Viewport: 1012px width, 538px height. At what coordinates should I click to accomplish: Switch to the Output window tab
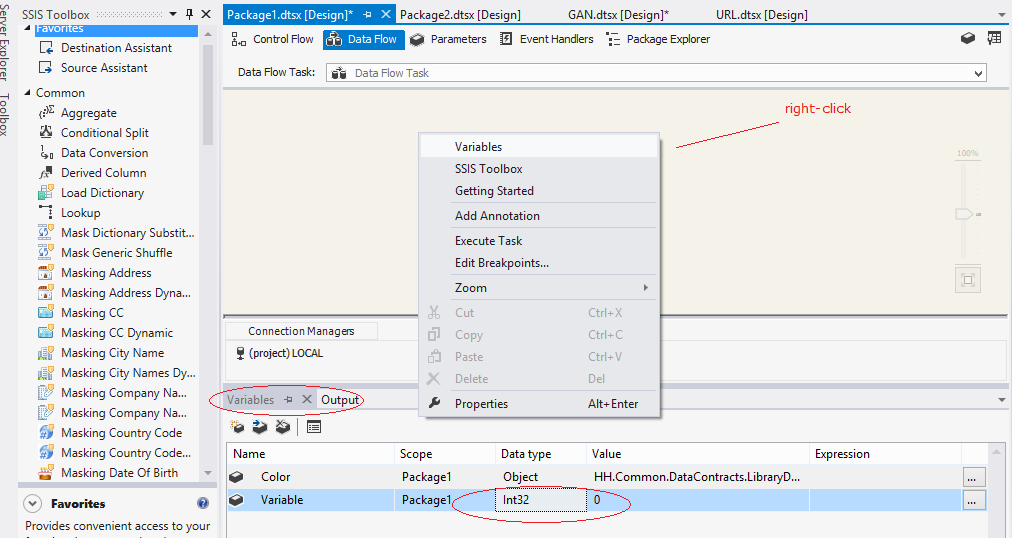point(339,400)
